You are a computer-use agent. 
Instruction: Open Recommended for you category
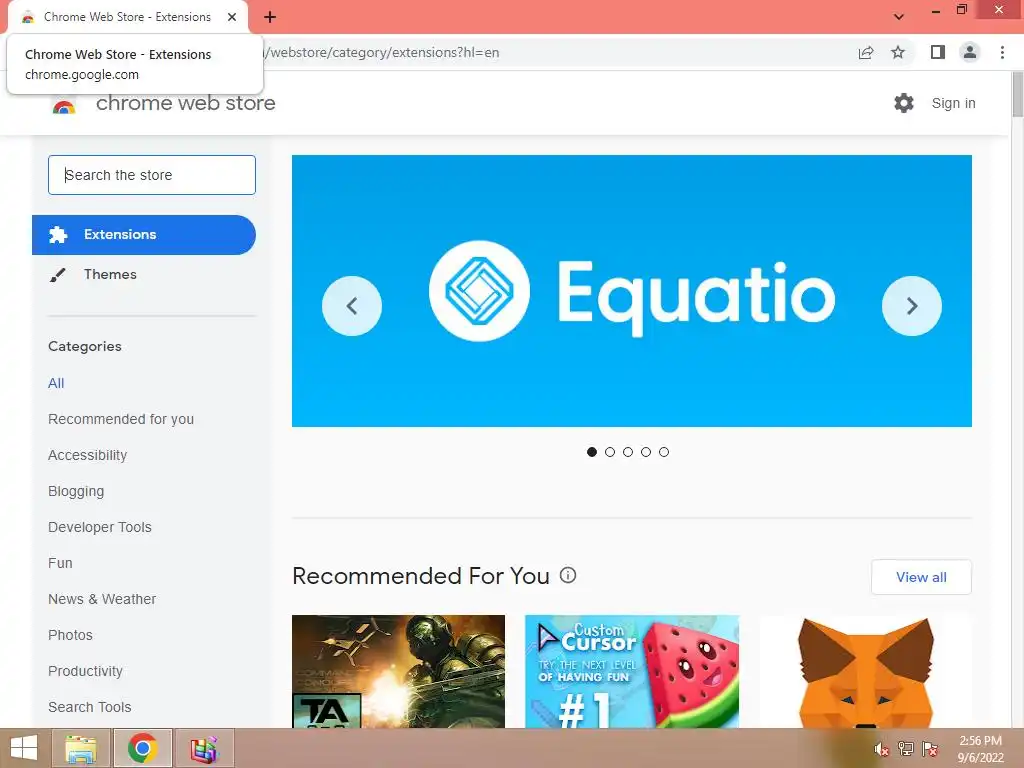pos(121,419)
